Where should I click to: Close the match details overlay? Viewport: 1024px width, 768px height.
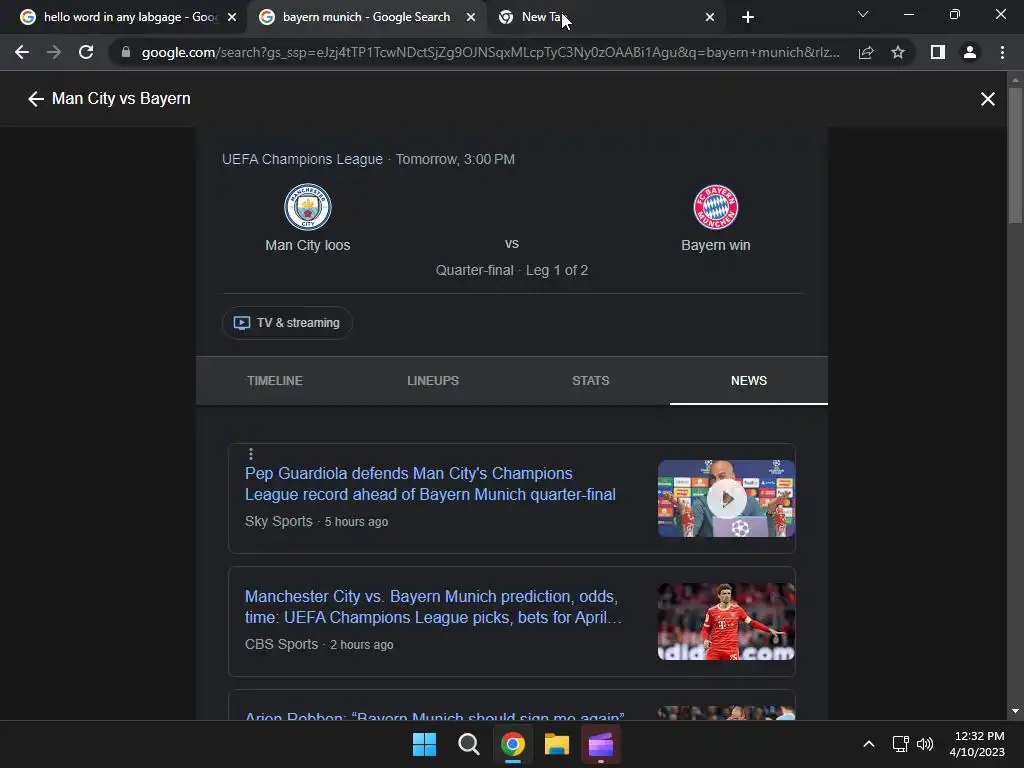click(x=987, y=99)
